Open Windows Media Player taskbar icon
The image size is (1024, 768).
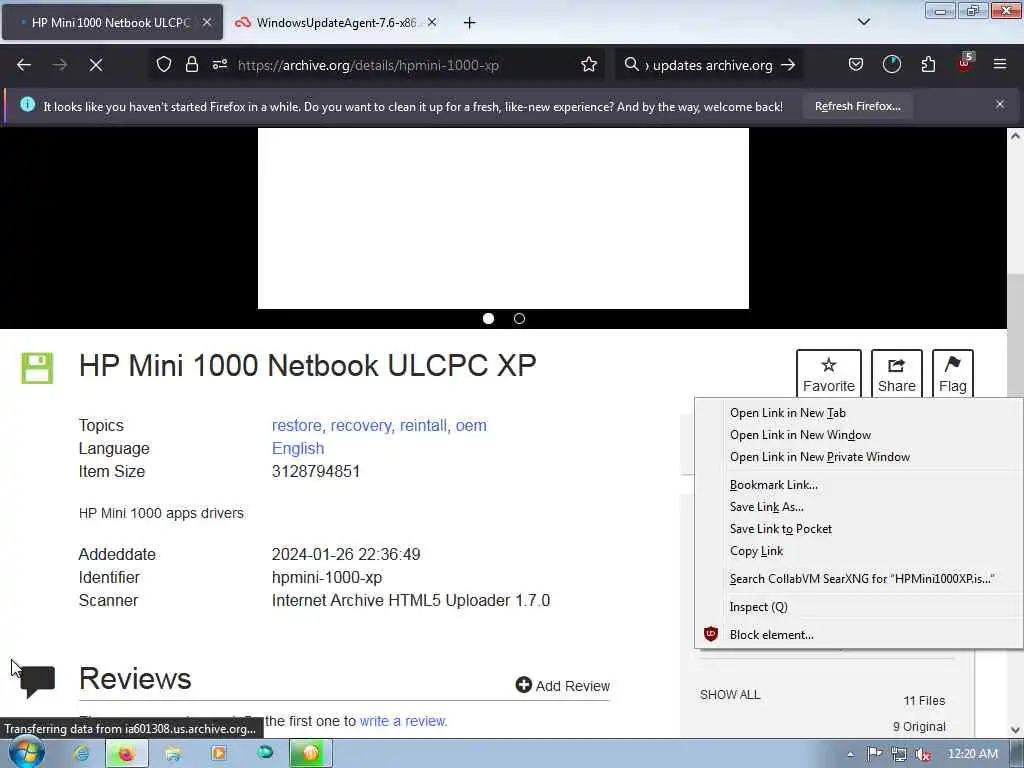[219, 754]
